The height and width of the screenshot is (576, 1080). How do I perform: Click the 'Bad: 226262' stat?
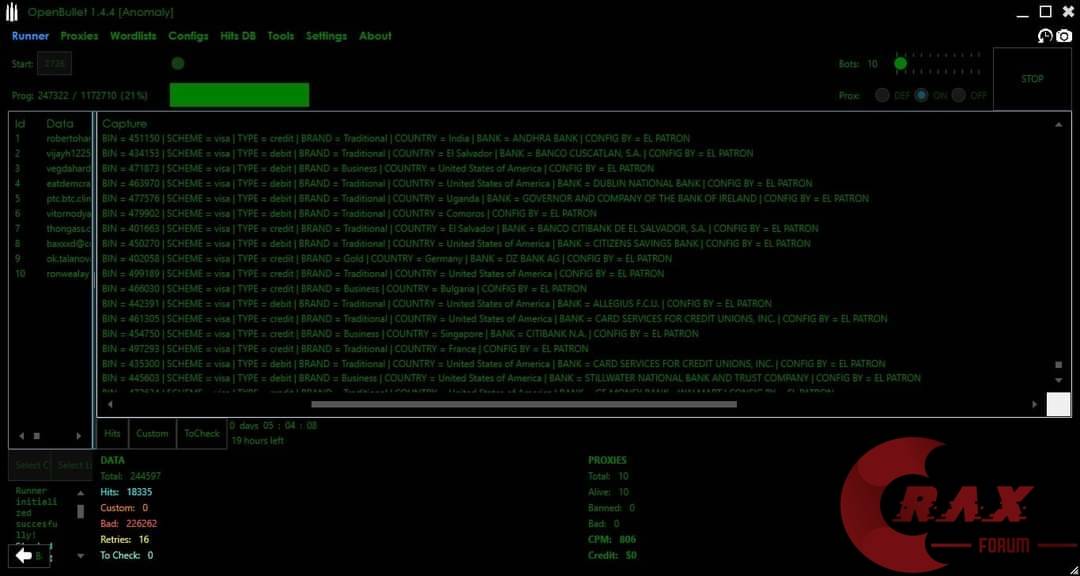[x=129, y=524]
